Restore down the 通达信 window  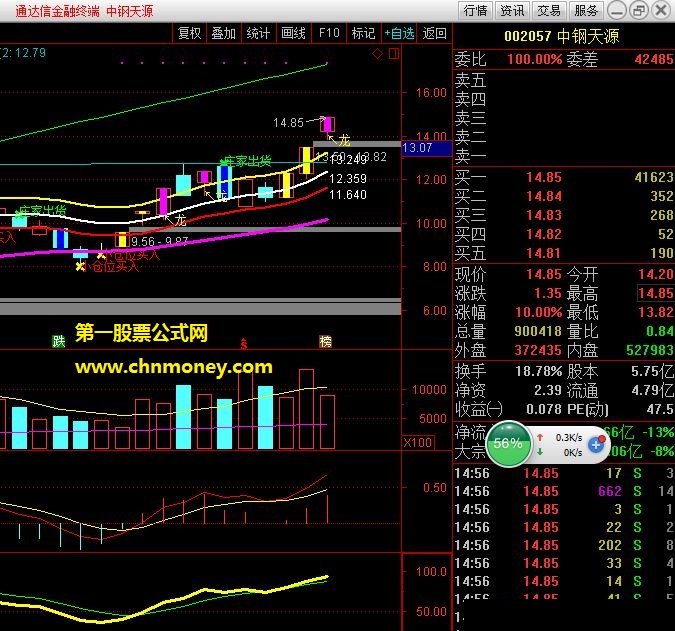point(639,10)
